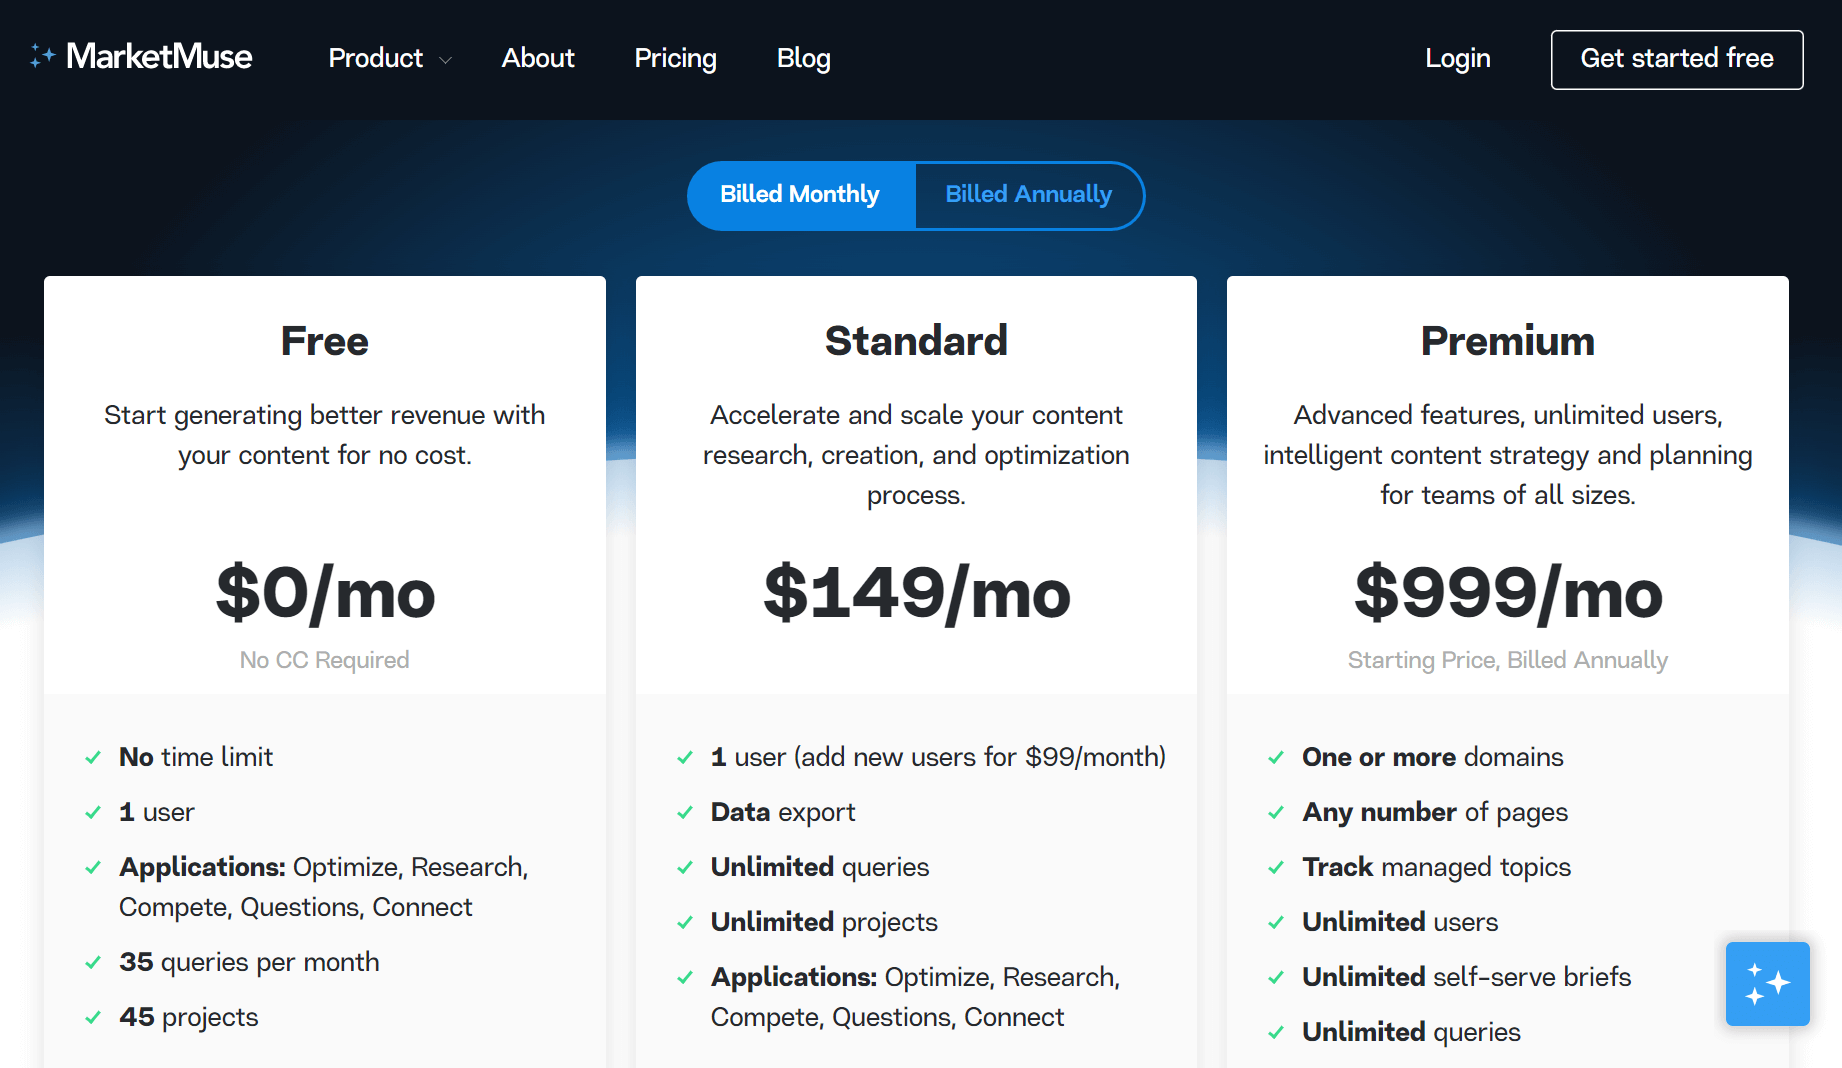Click checkmark beside 35 queries per month
This screenshot has height=1068, width=1842.
click(93, 963)
